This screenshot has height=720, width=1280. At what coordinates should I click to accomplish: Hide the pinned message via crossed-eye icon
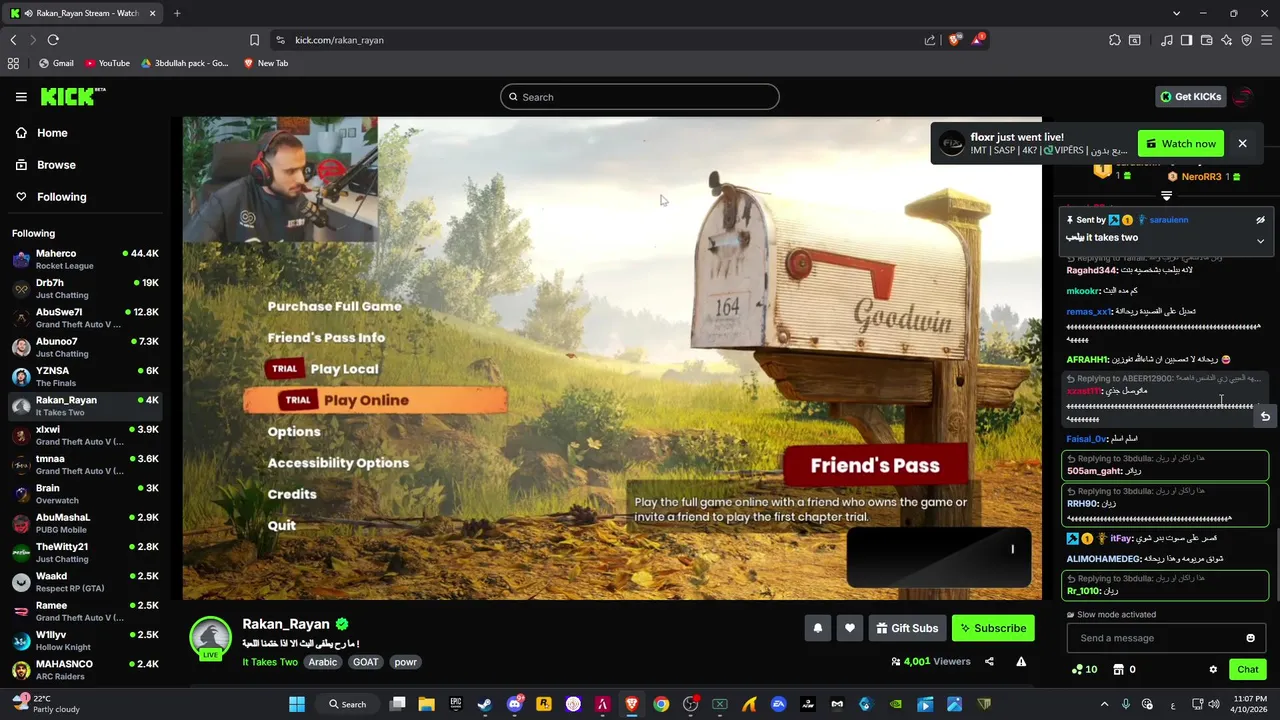[x=1260, y=220]
